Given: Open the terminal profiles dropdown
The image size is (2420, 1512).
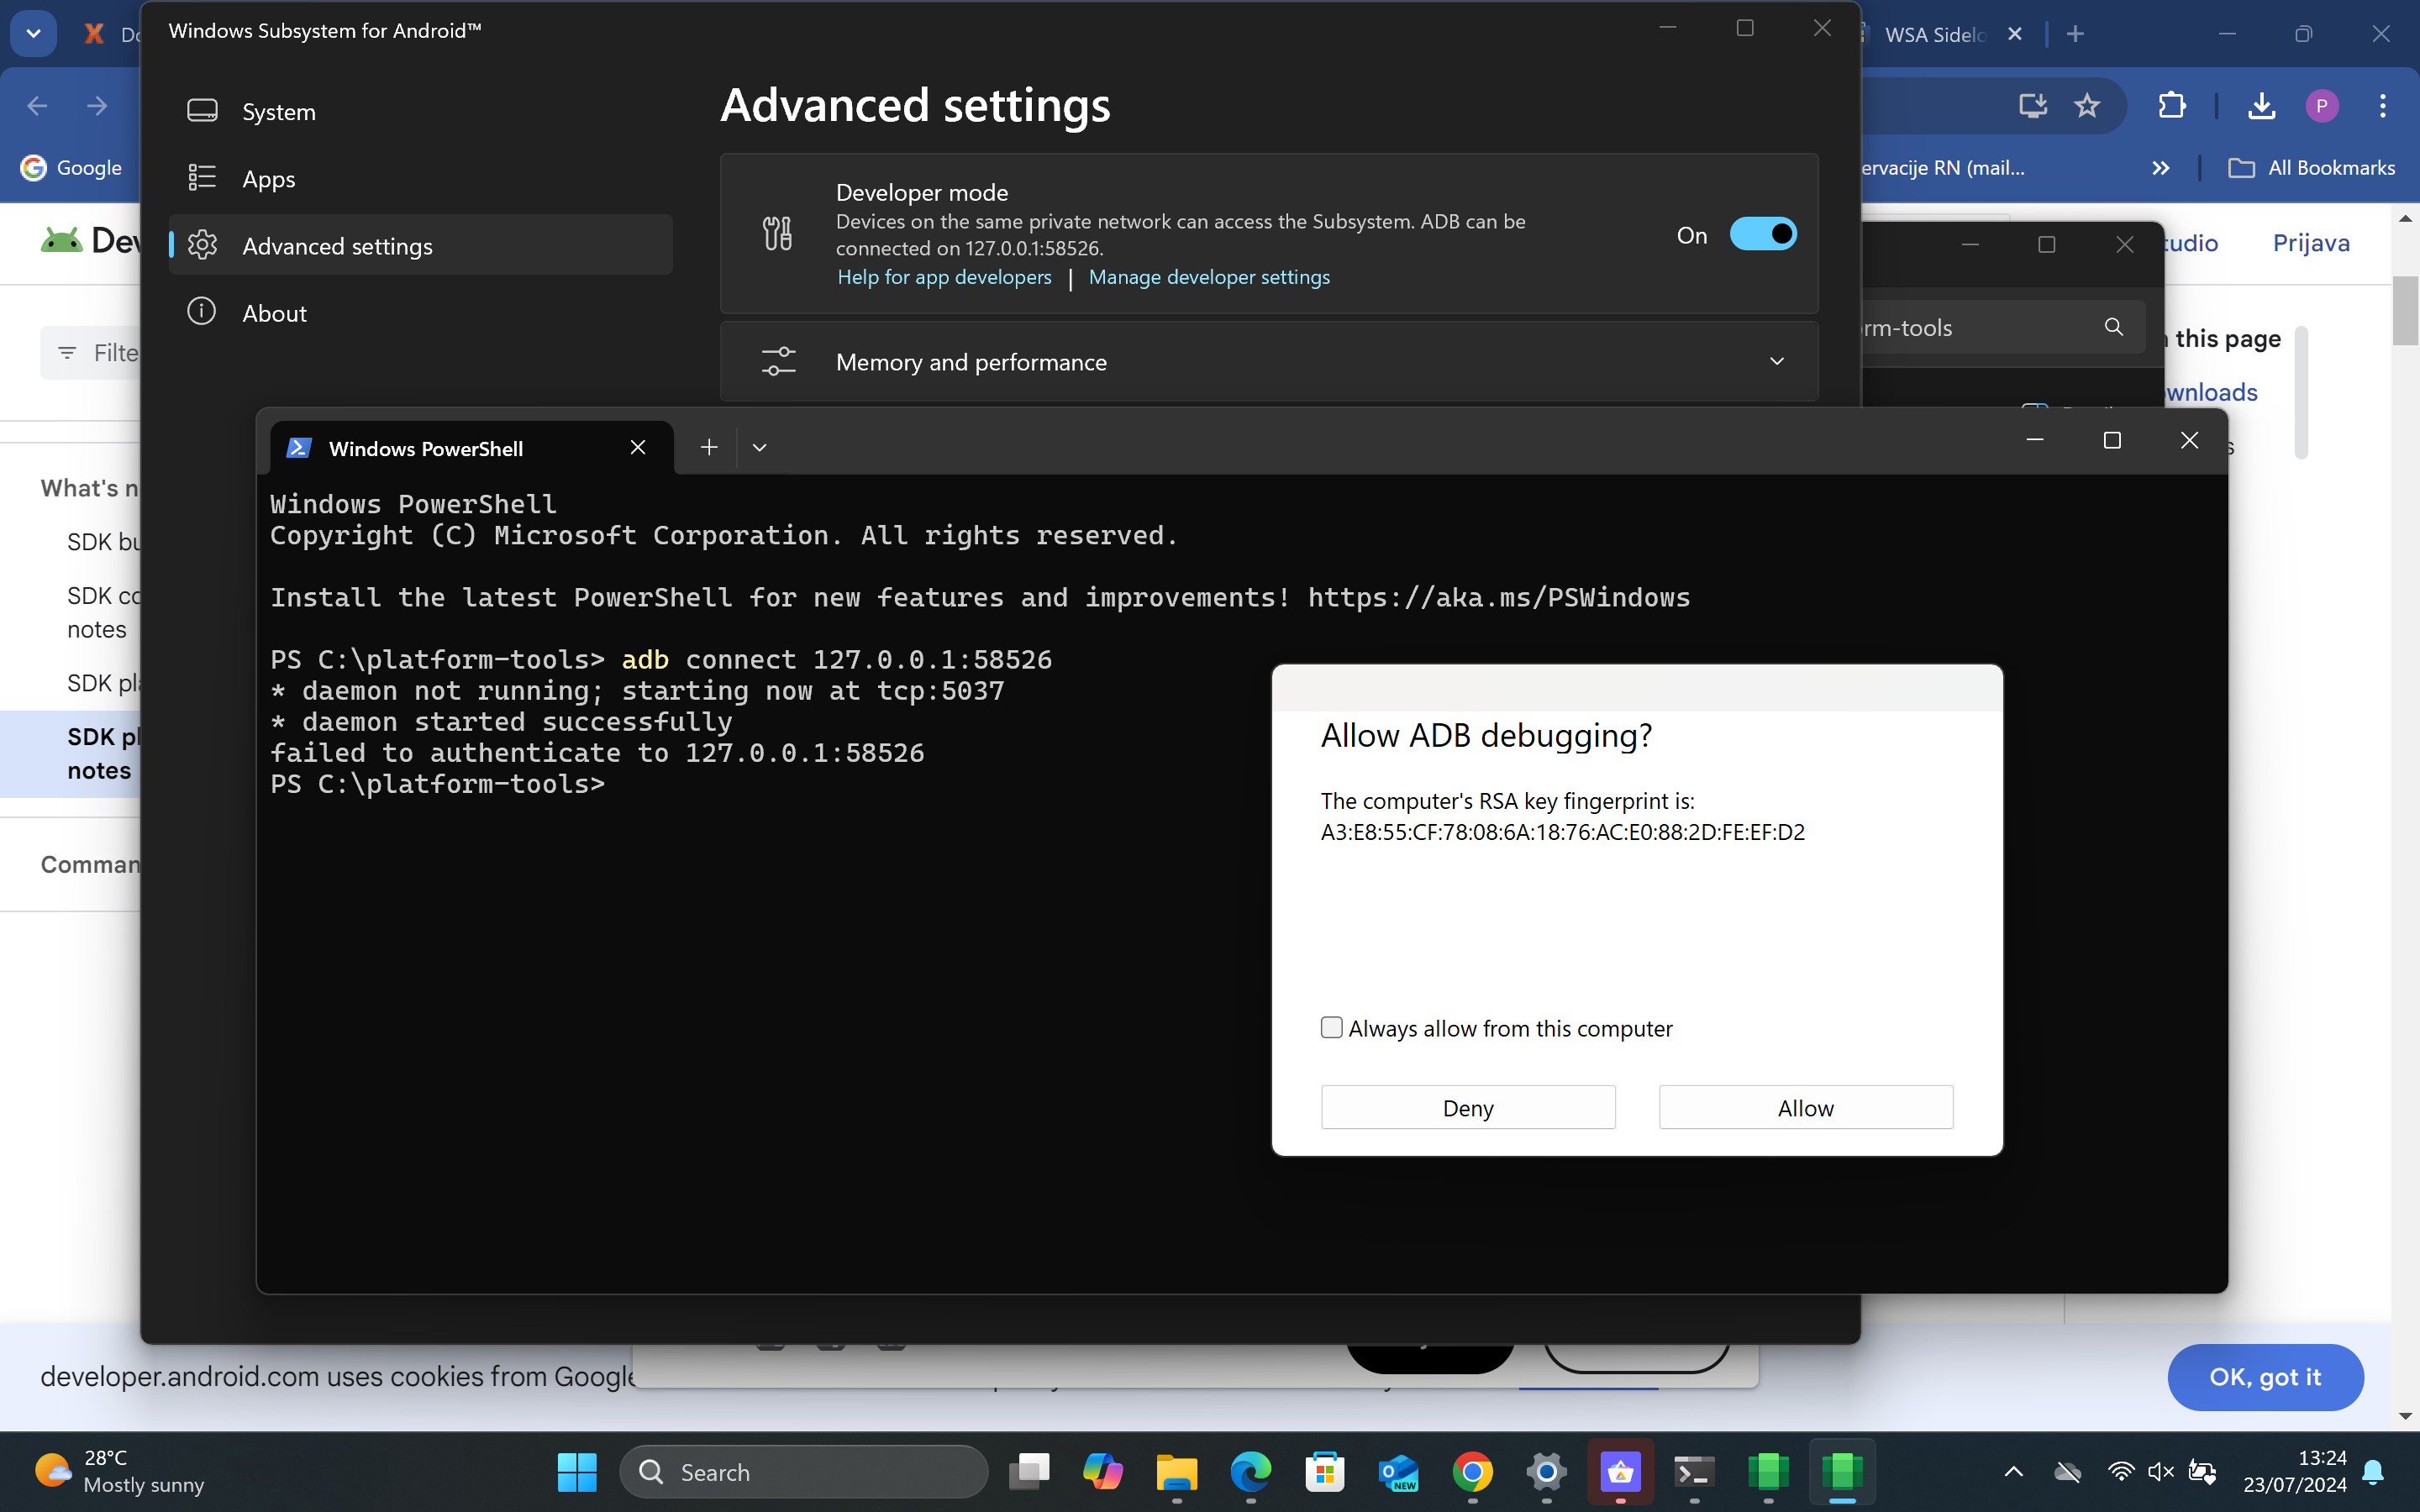Looking at the screenshot, I should 759,447.
